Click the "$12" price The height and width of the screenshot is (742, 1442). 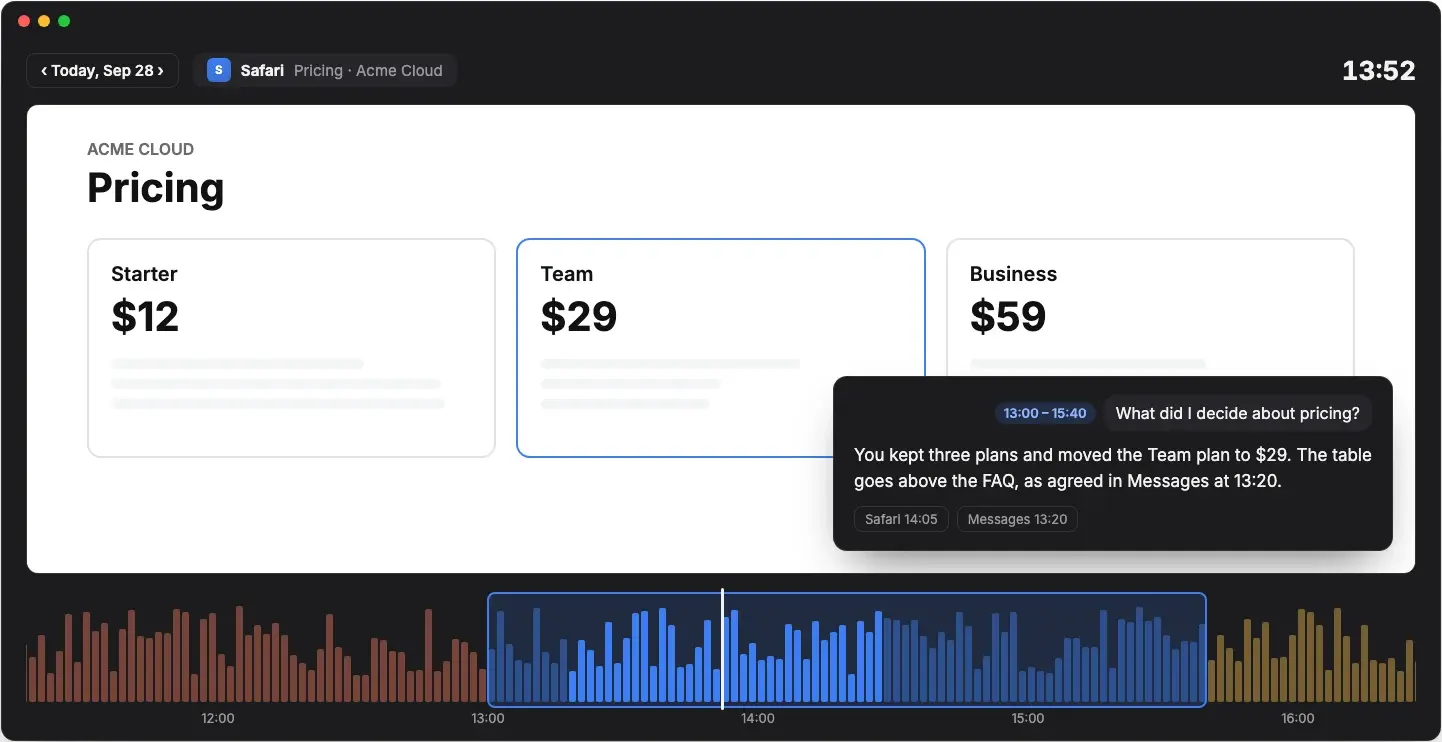(x=145, y=316)
